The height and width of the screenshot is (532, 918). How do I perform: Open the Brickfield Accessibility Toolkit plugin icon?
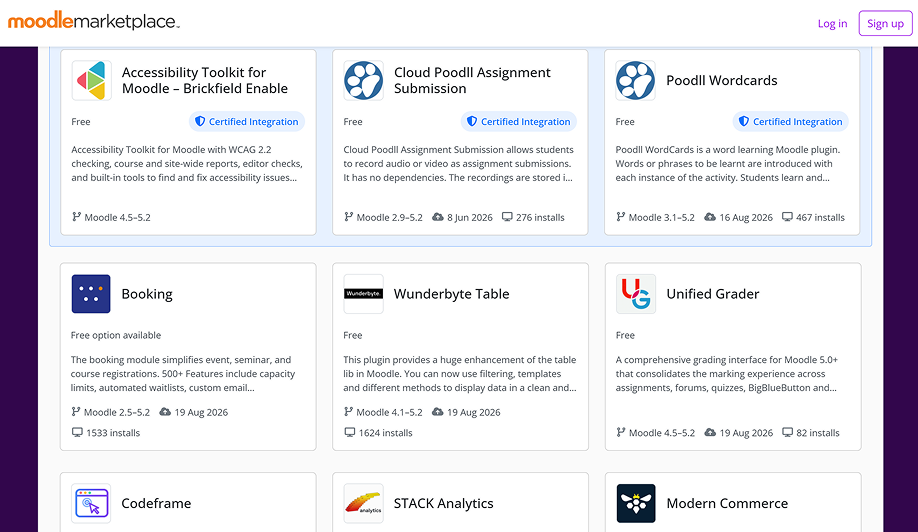(91, 80)
